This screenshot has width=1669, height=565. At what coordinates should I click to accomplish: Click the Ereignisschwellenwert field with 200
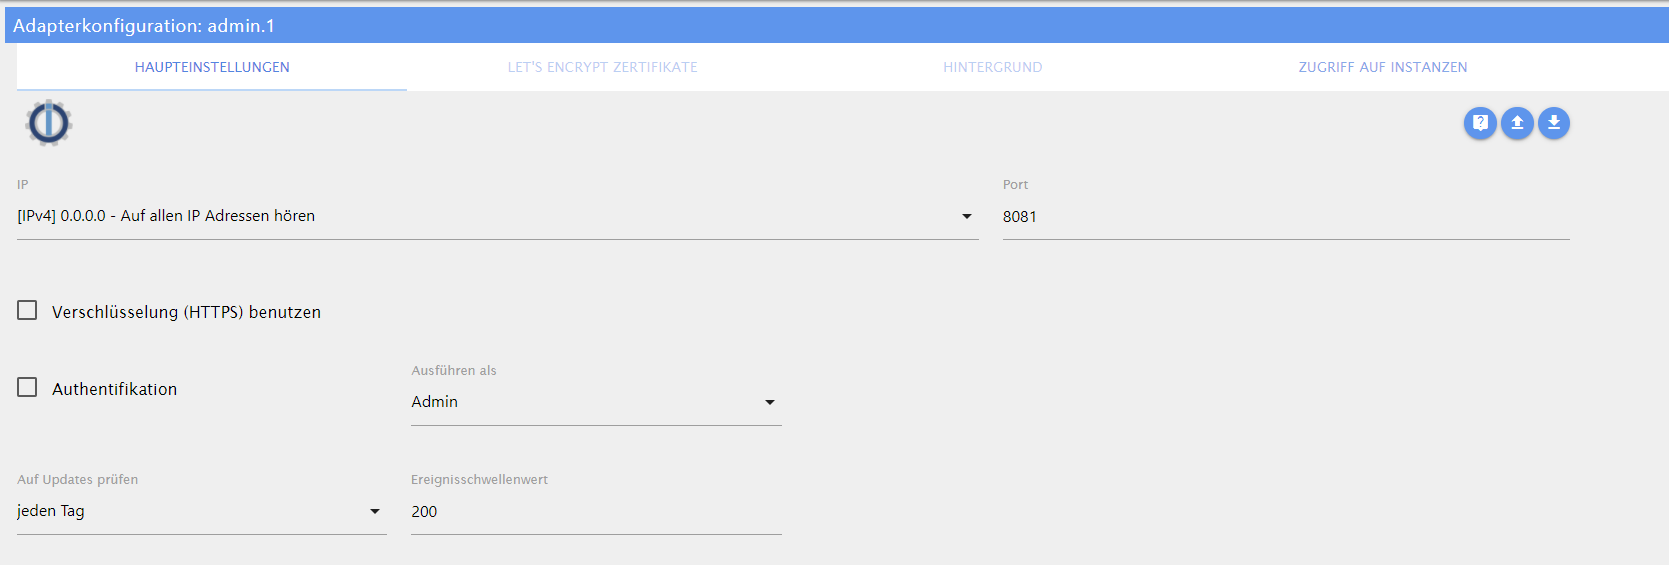pos(596,511)
